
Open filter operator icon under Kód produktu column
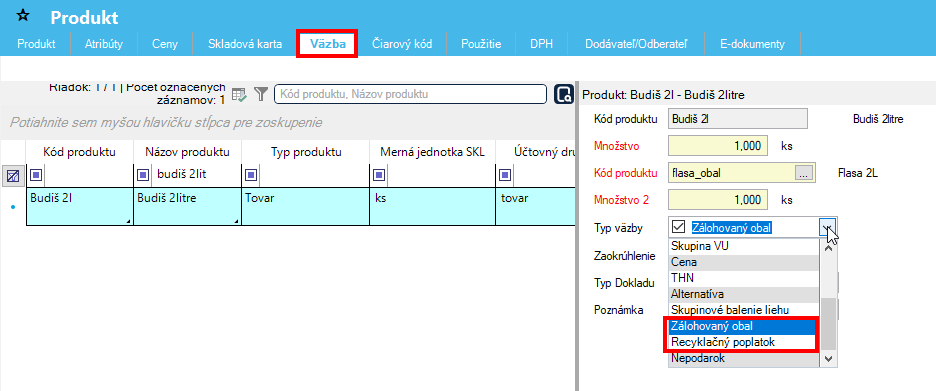click(x=35, y=175)
